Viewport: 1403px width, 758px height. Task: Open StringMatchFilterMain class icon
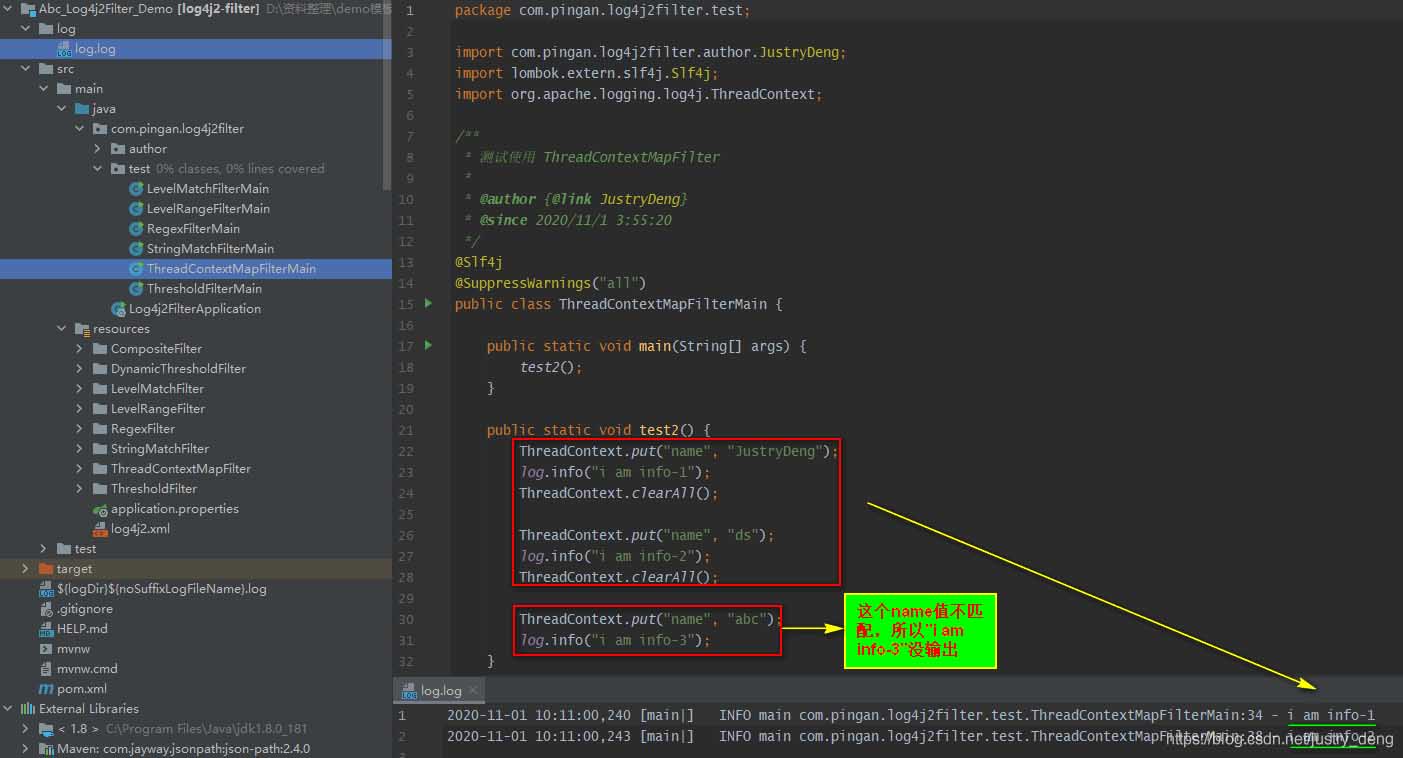click(136, 249)
